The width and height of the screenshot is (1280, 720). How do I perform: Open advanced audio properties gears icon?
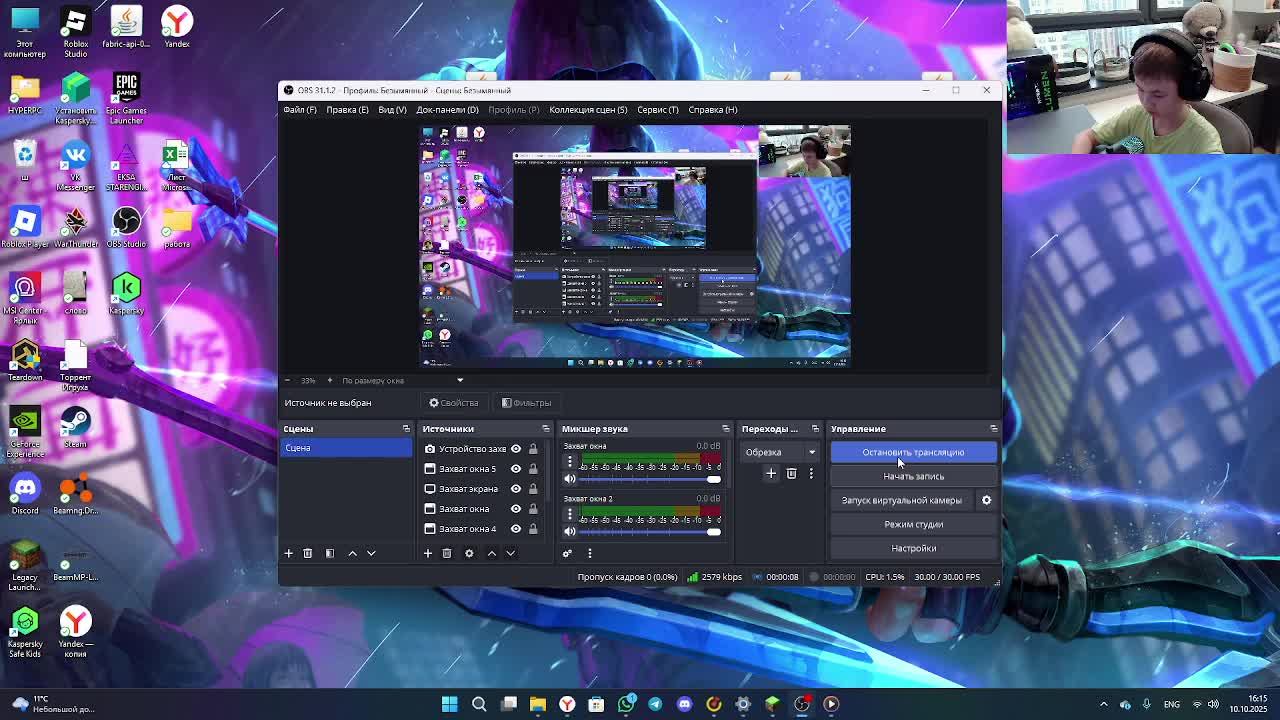(567, 553)
